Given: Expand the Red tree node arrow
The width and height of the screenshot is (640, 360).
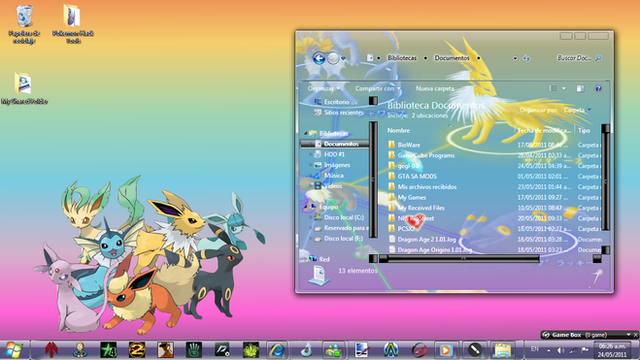Looking at the screenshot, I should coord(305,259).
